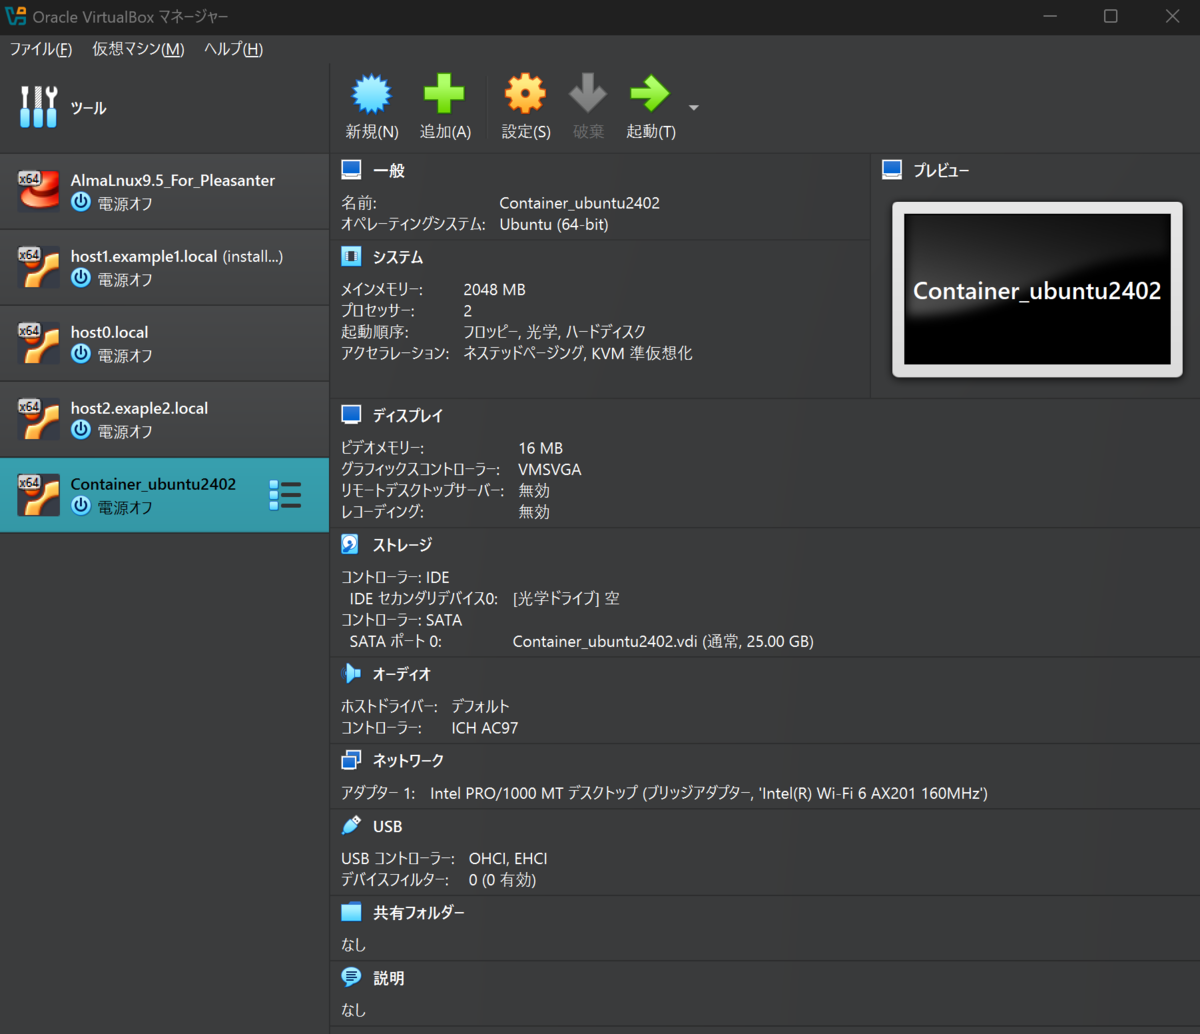This screenshot has width=1200, height=1034.
Task: Click the システム section chip icon
Action: pyautogui.click(x=351, y=257)
